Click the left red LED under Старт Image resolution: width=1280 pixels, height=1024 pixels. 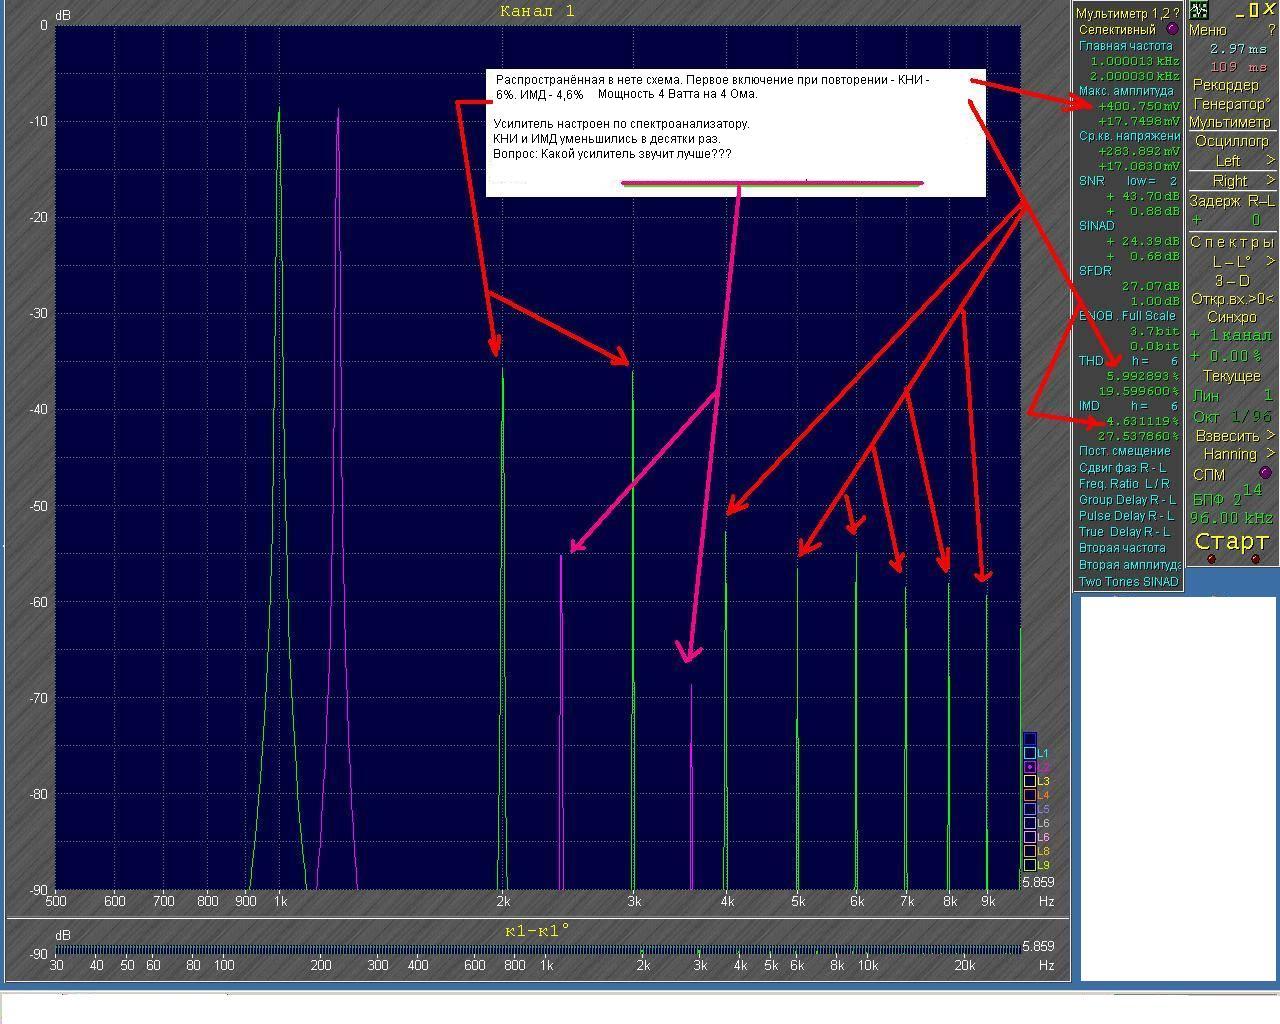[1211, 560]
